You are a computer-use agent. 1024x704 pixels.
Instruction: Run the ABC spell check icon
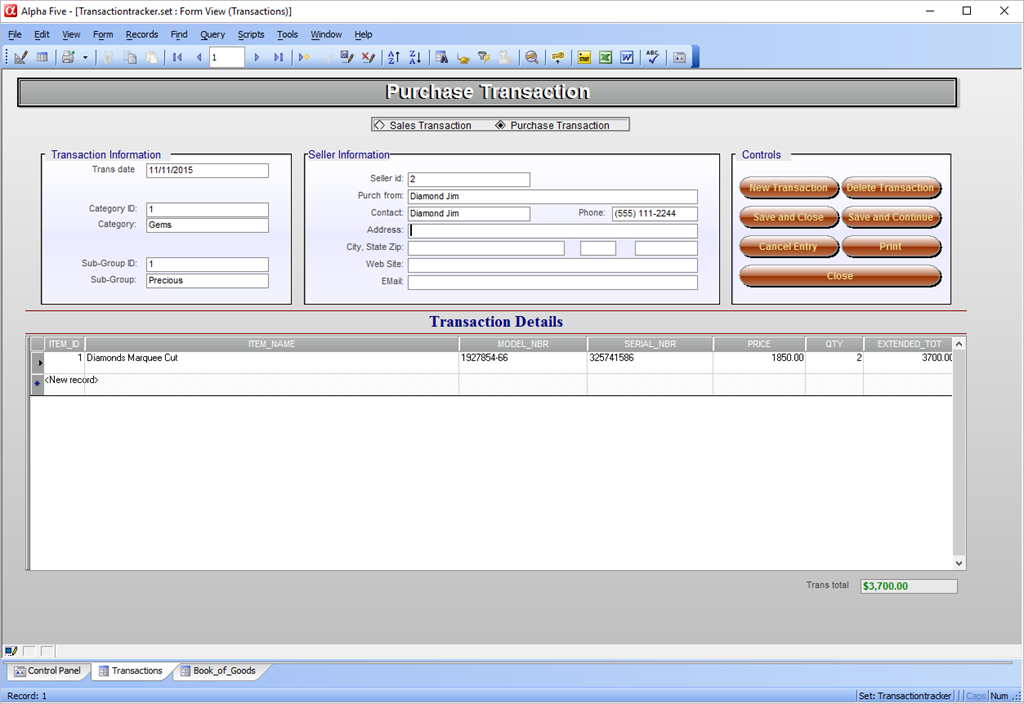click(652, 57)
